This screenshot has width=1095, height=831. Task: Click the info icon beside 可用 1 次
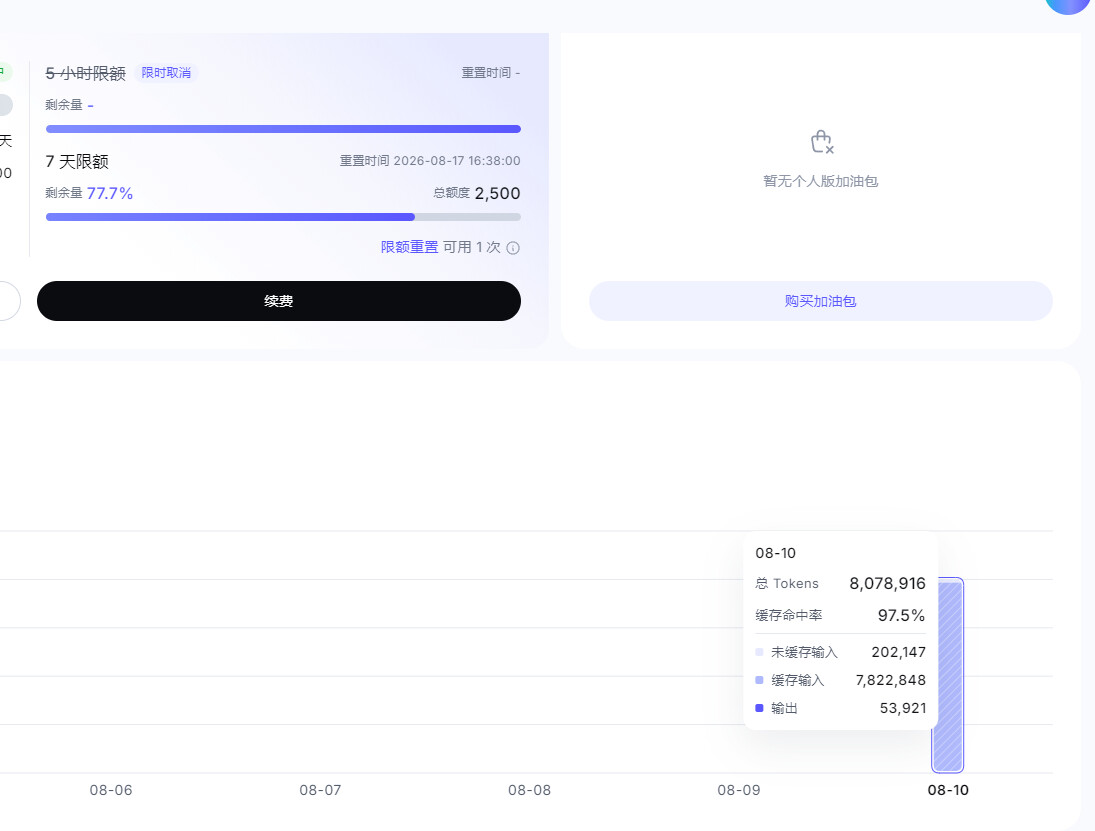pos(513,248)
